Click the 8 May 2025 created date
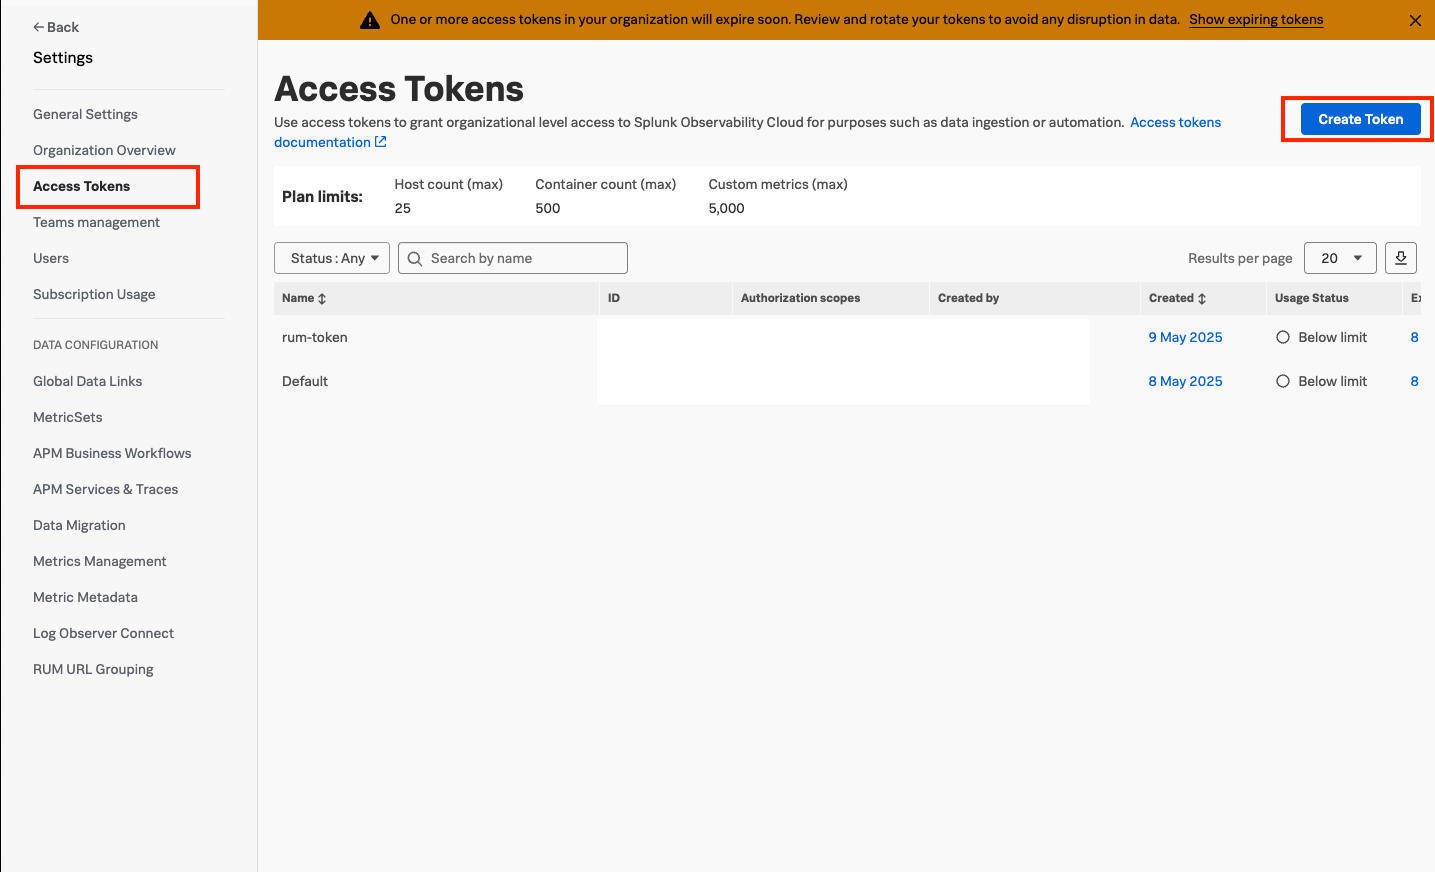Screen dimensions: 1435x872 point(1185,381)
